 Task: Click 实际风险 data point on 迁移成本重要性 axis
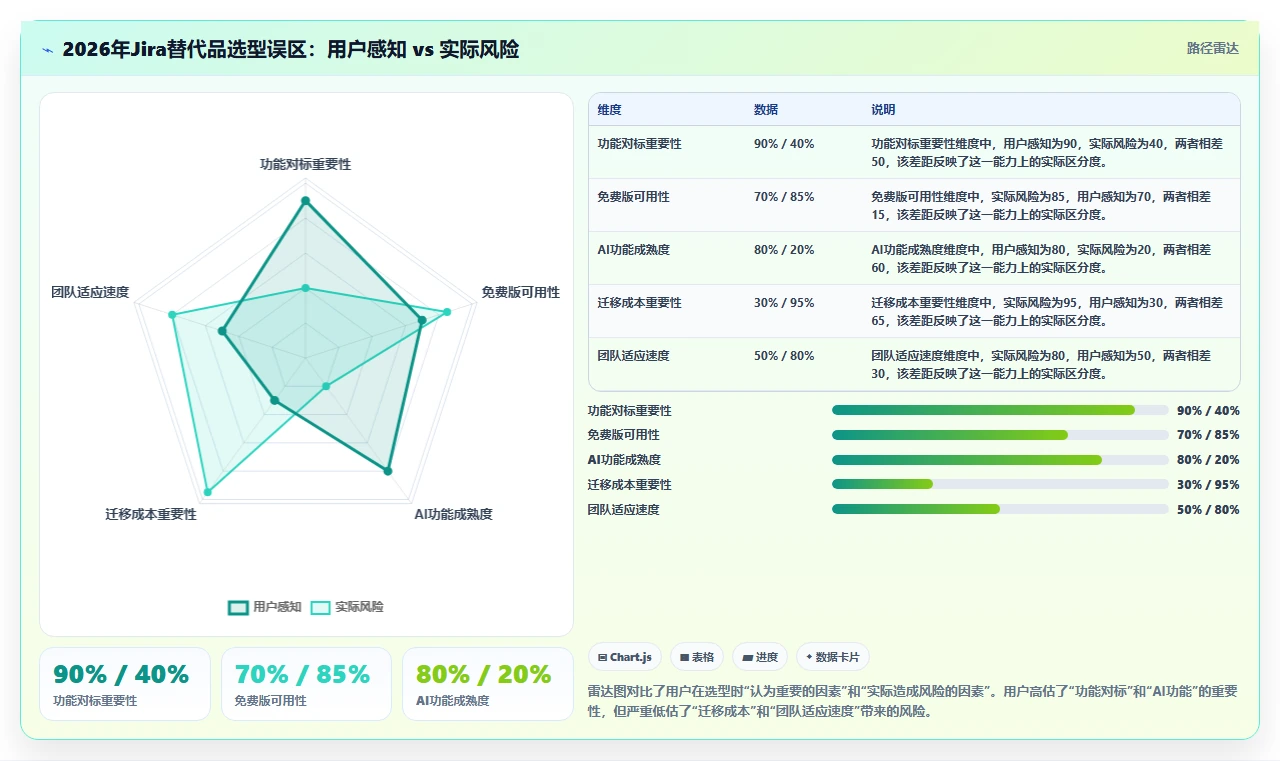[208, 492]
